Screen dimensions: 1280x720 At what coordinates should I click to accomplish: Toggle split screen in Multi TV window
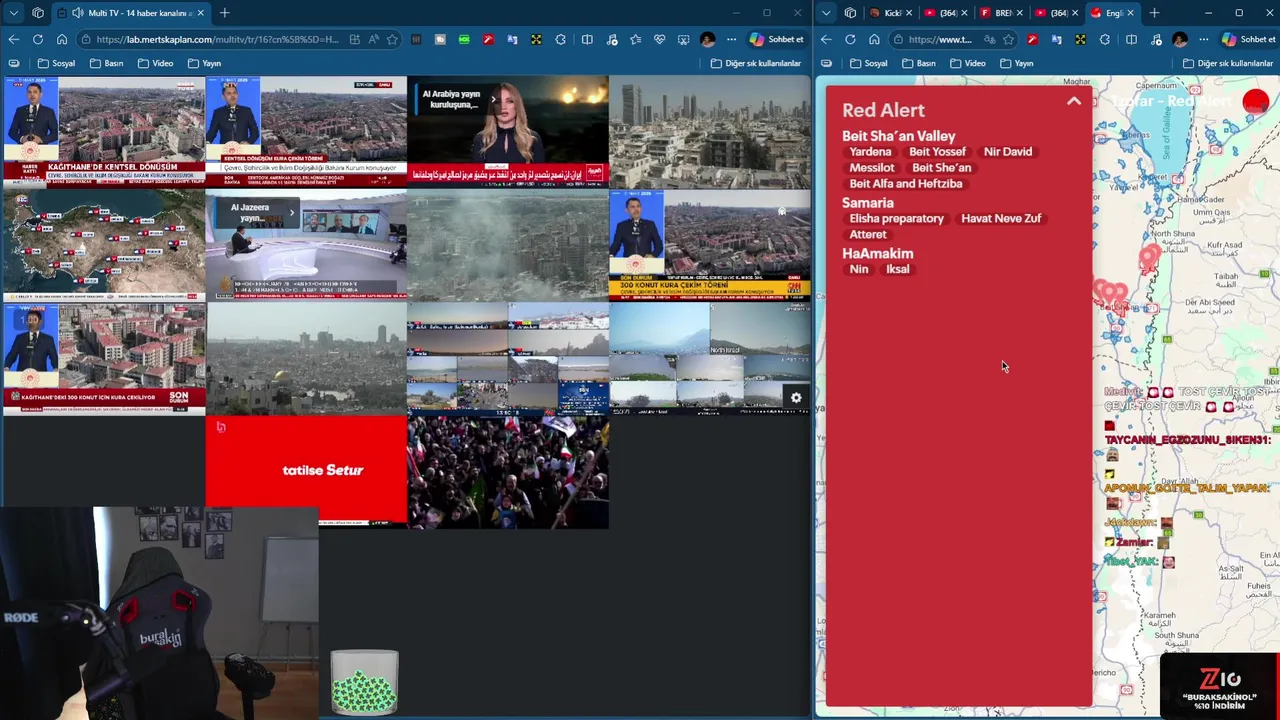click(587, 39)
